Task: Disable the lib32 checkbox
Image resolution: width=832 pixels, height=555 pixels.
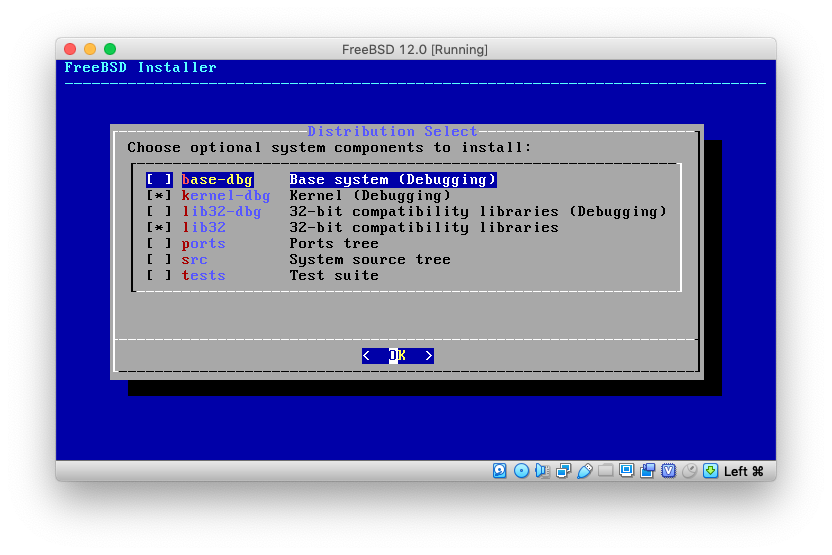Action: coord(159,228)
